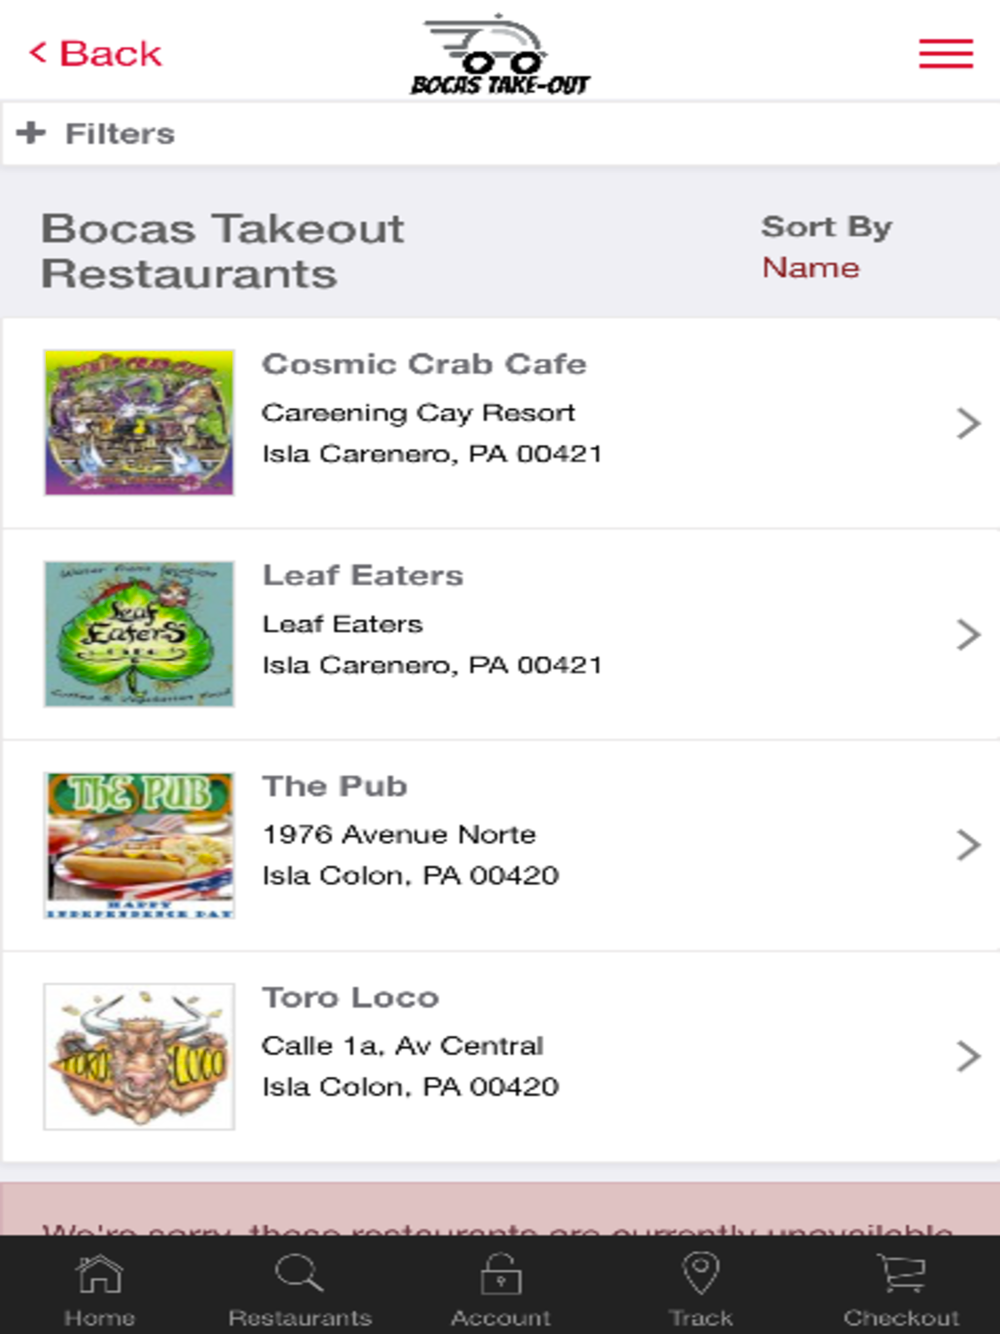The height and width of the screenshot is (1334, 1000).
Task: Open the Checkout cart icon
Action: click(901, 1274)
